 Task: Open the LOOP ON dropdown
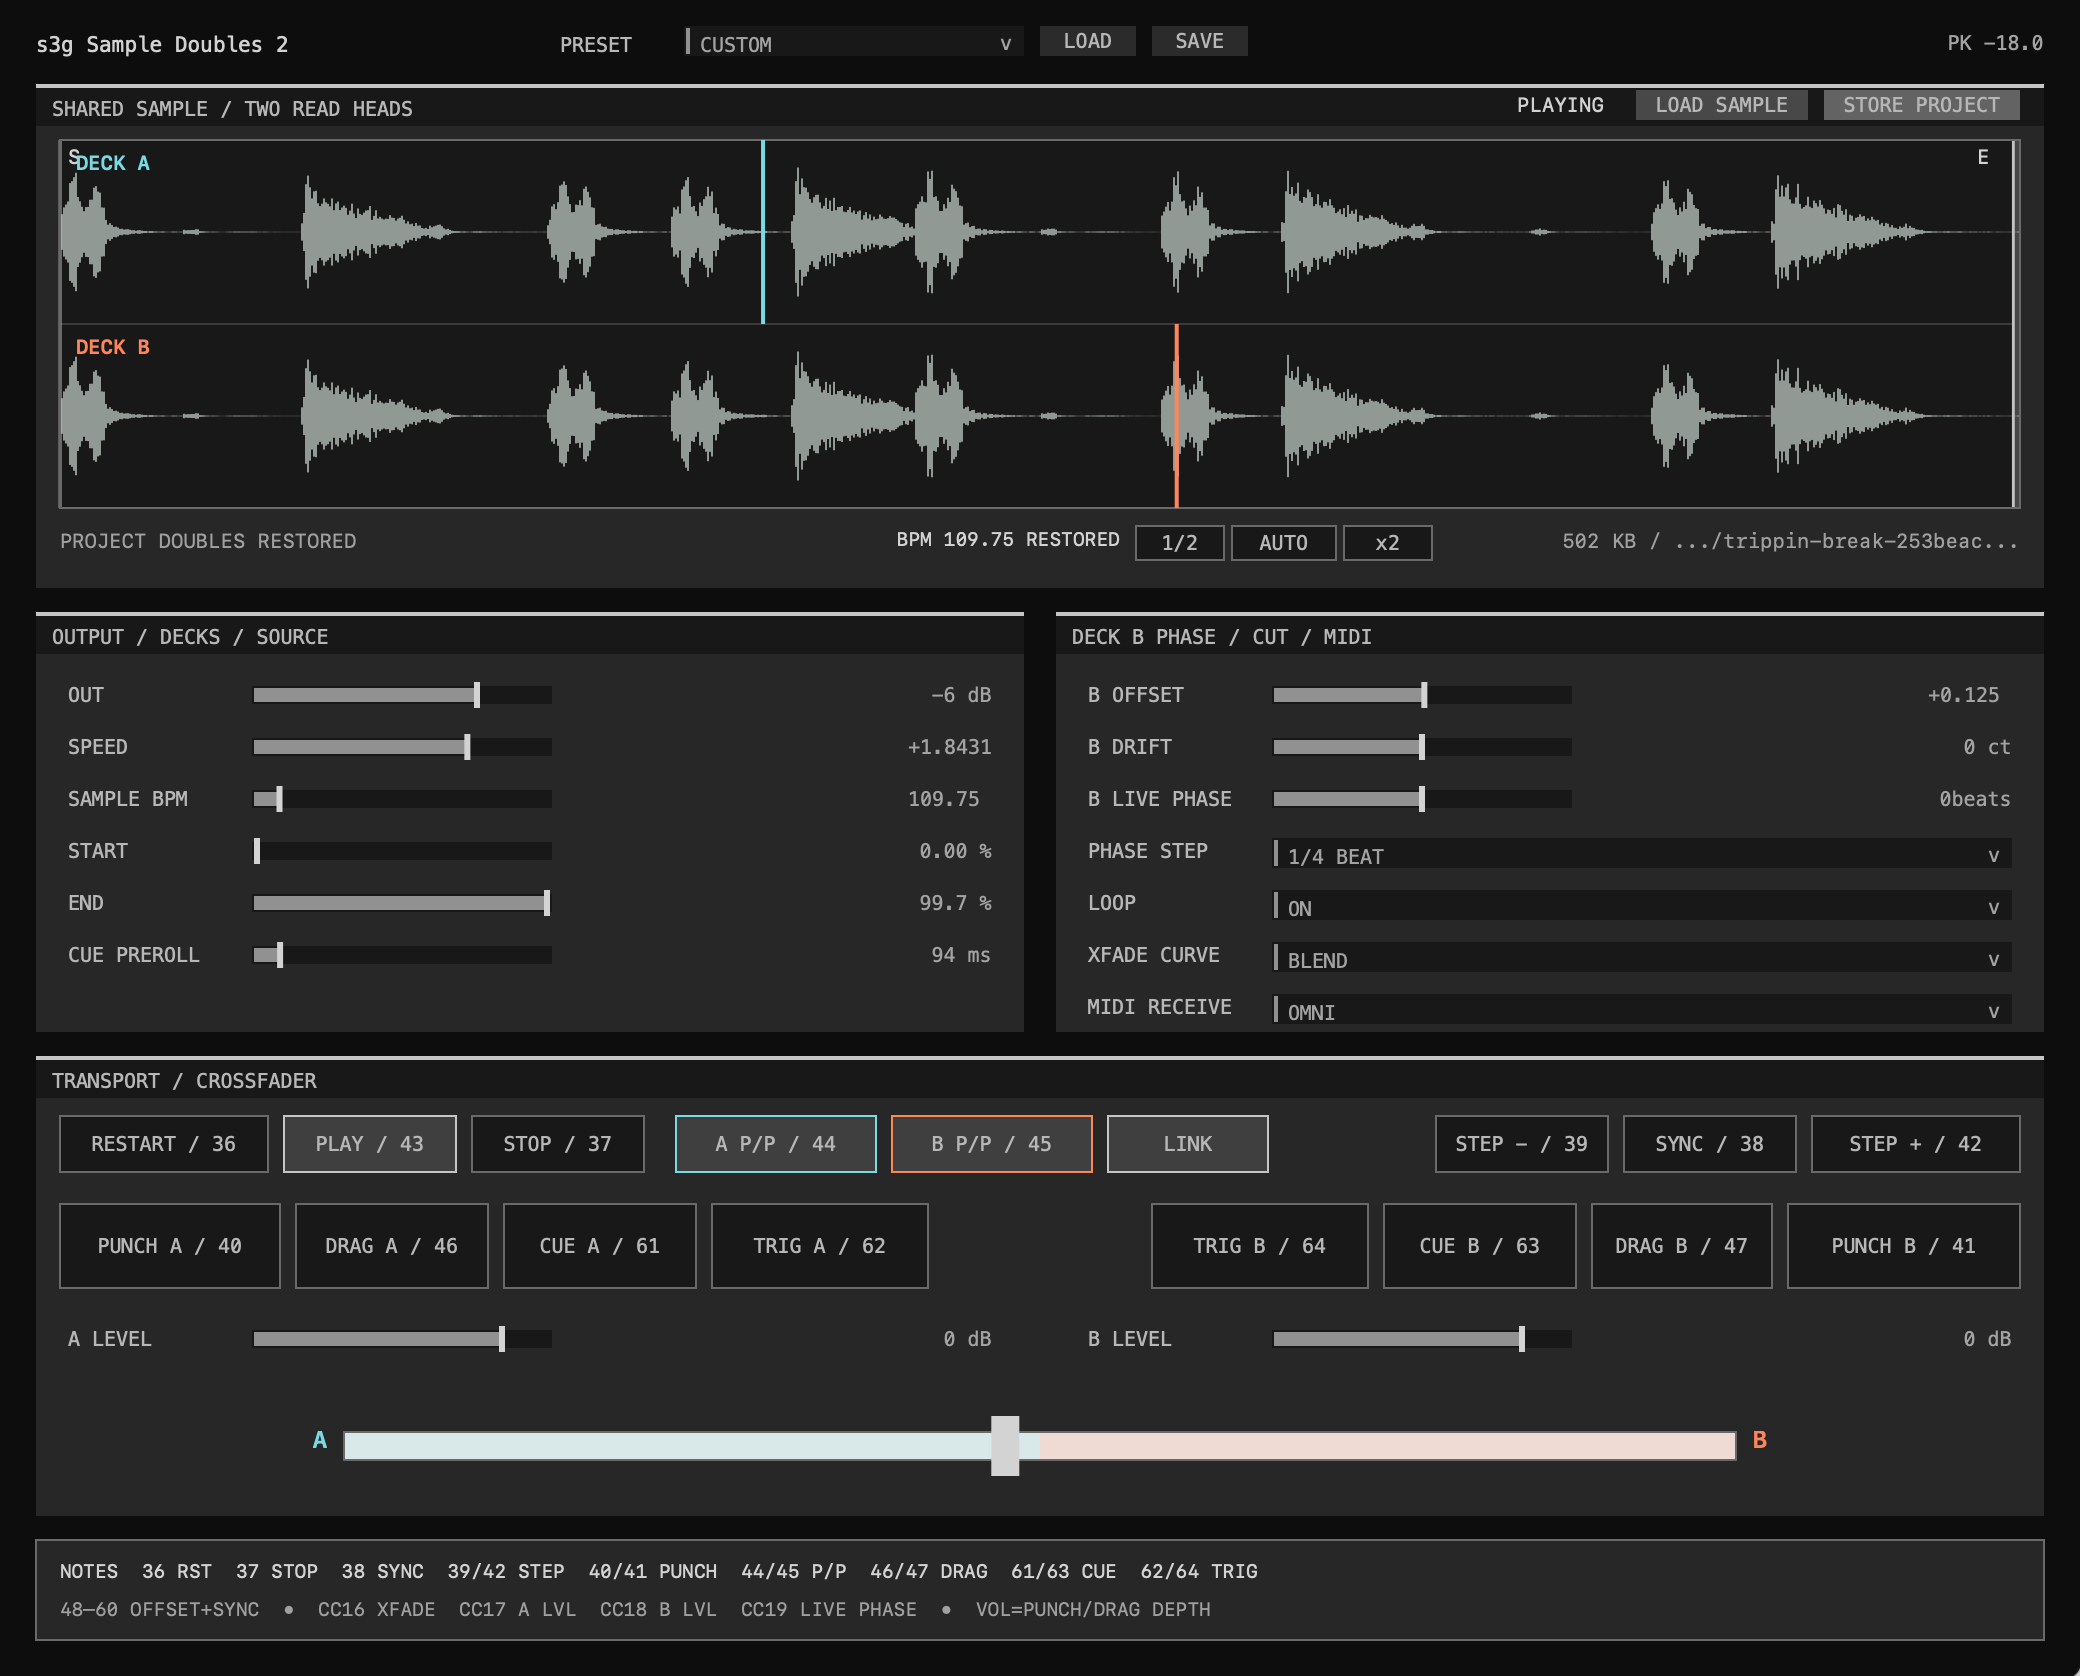tap(1642, 907)
